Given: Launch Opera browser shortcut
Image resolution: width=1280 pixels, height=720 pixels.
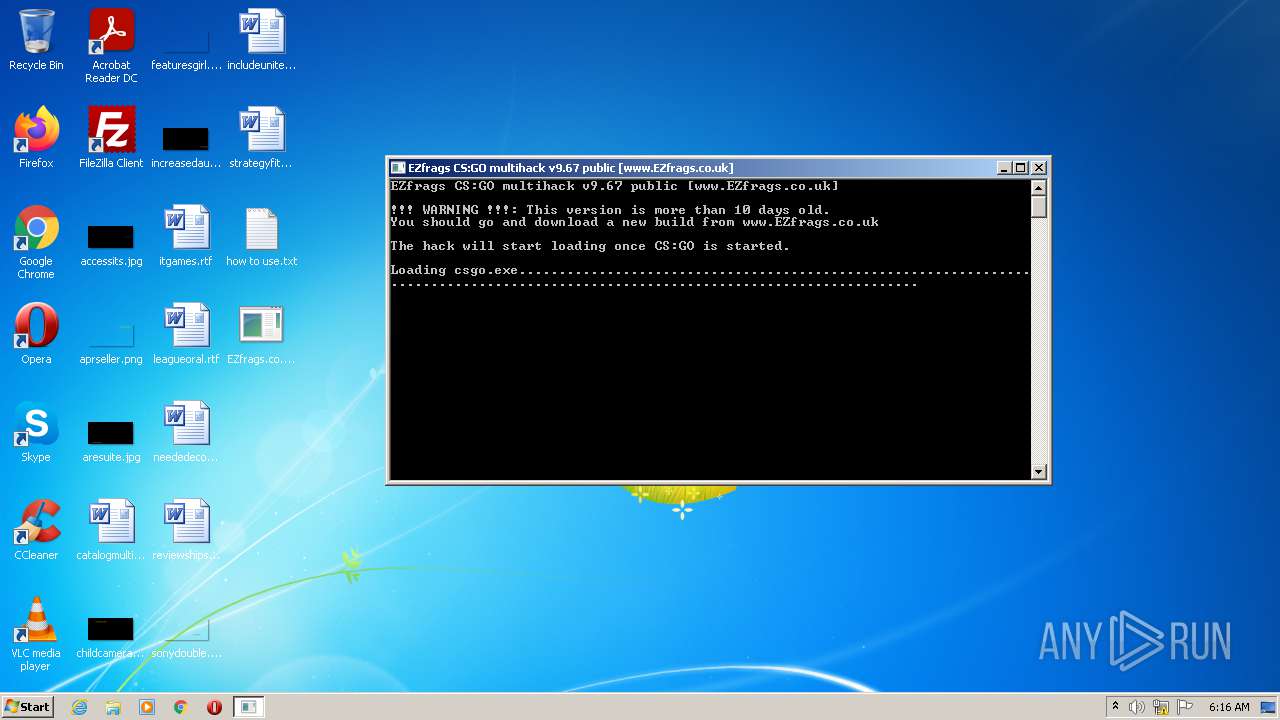Looking at the screenshot, I should (36, 334).
